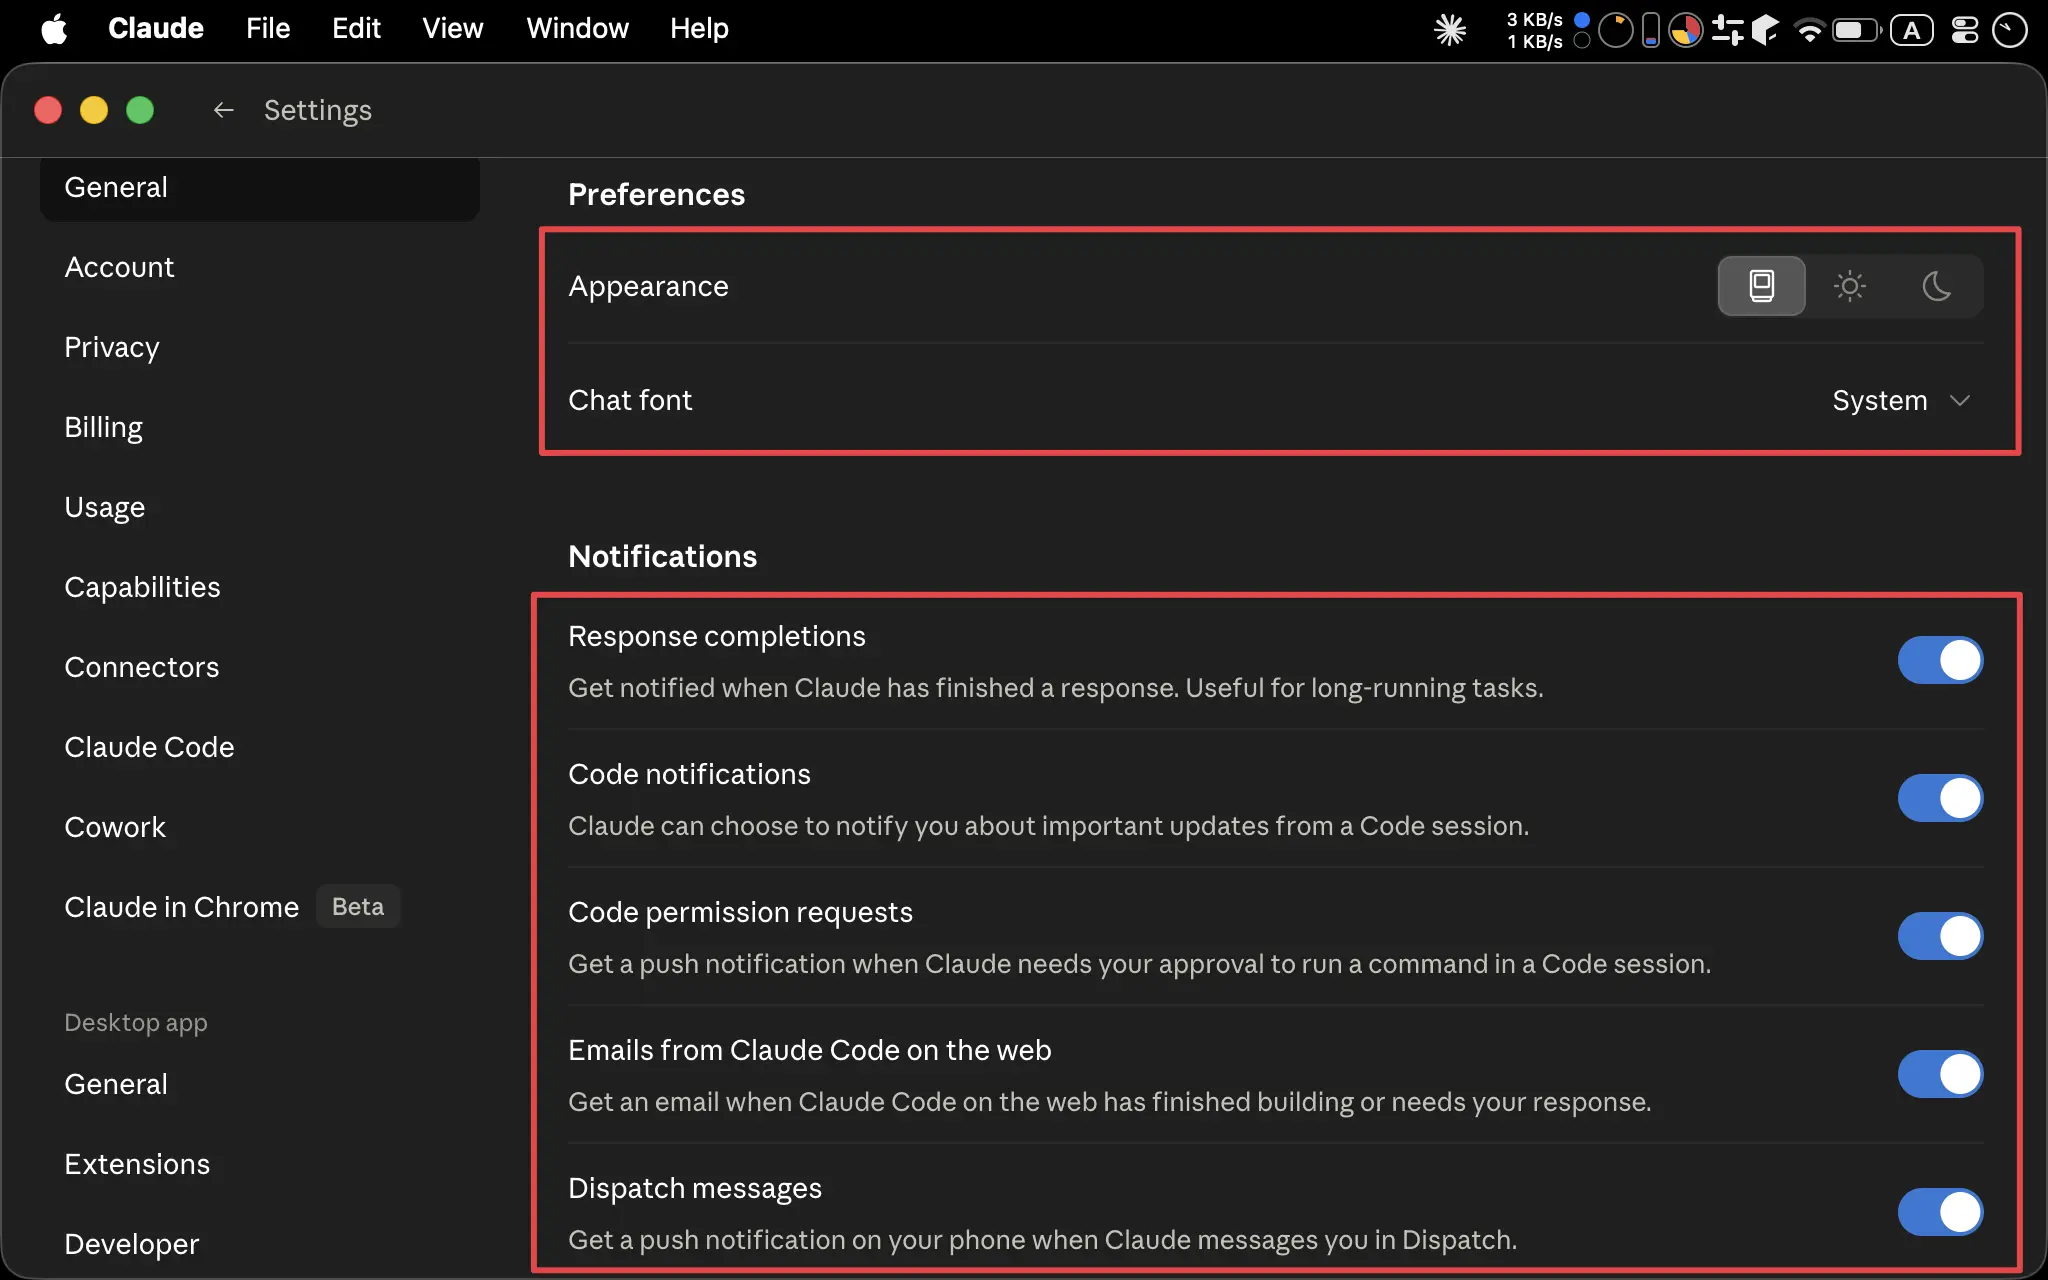Viewport: 2048px width, 1280px height.
Task: Open Claude in Chrome settings
Action: (x=260, y=907)
